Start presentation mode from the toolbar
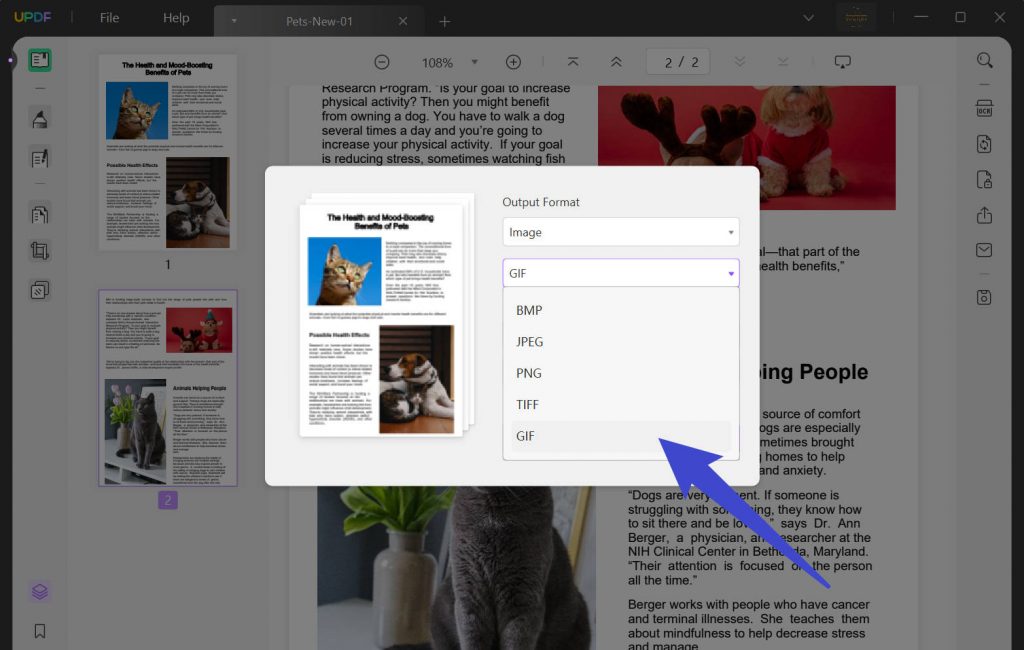This screenshot has width=1024, height=650. [843, 62]
